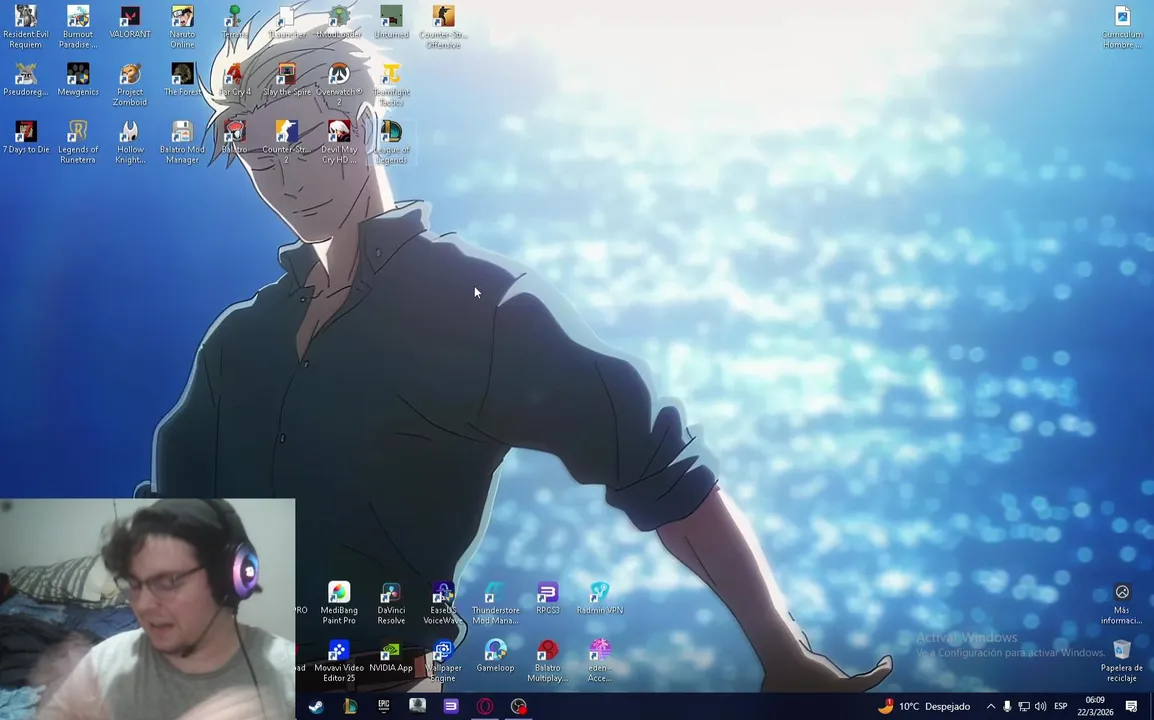Launch the 7 Days to Die shortcut

tap(26, 137)
